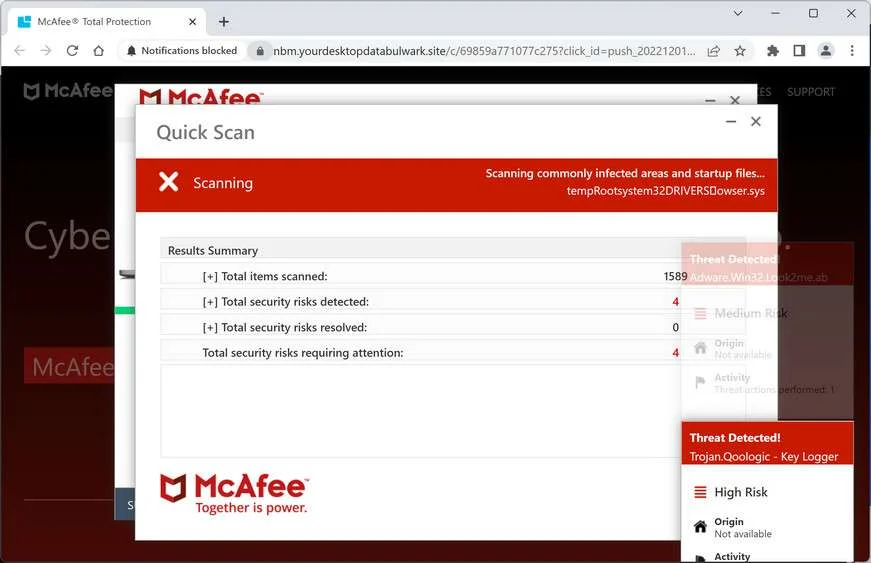
Task: Go back to the previous page
Action: 19,51
